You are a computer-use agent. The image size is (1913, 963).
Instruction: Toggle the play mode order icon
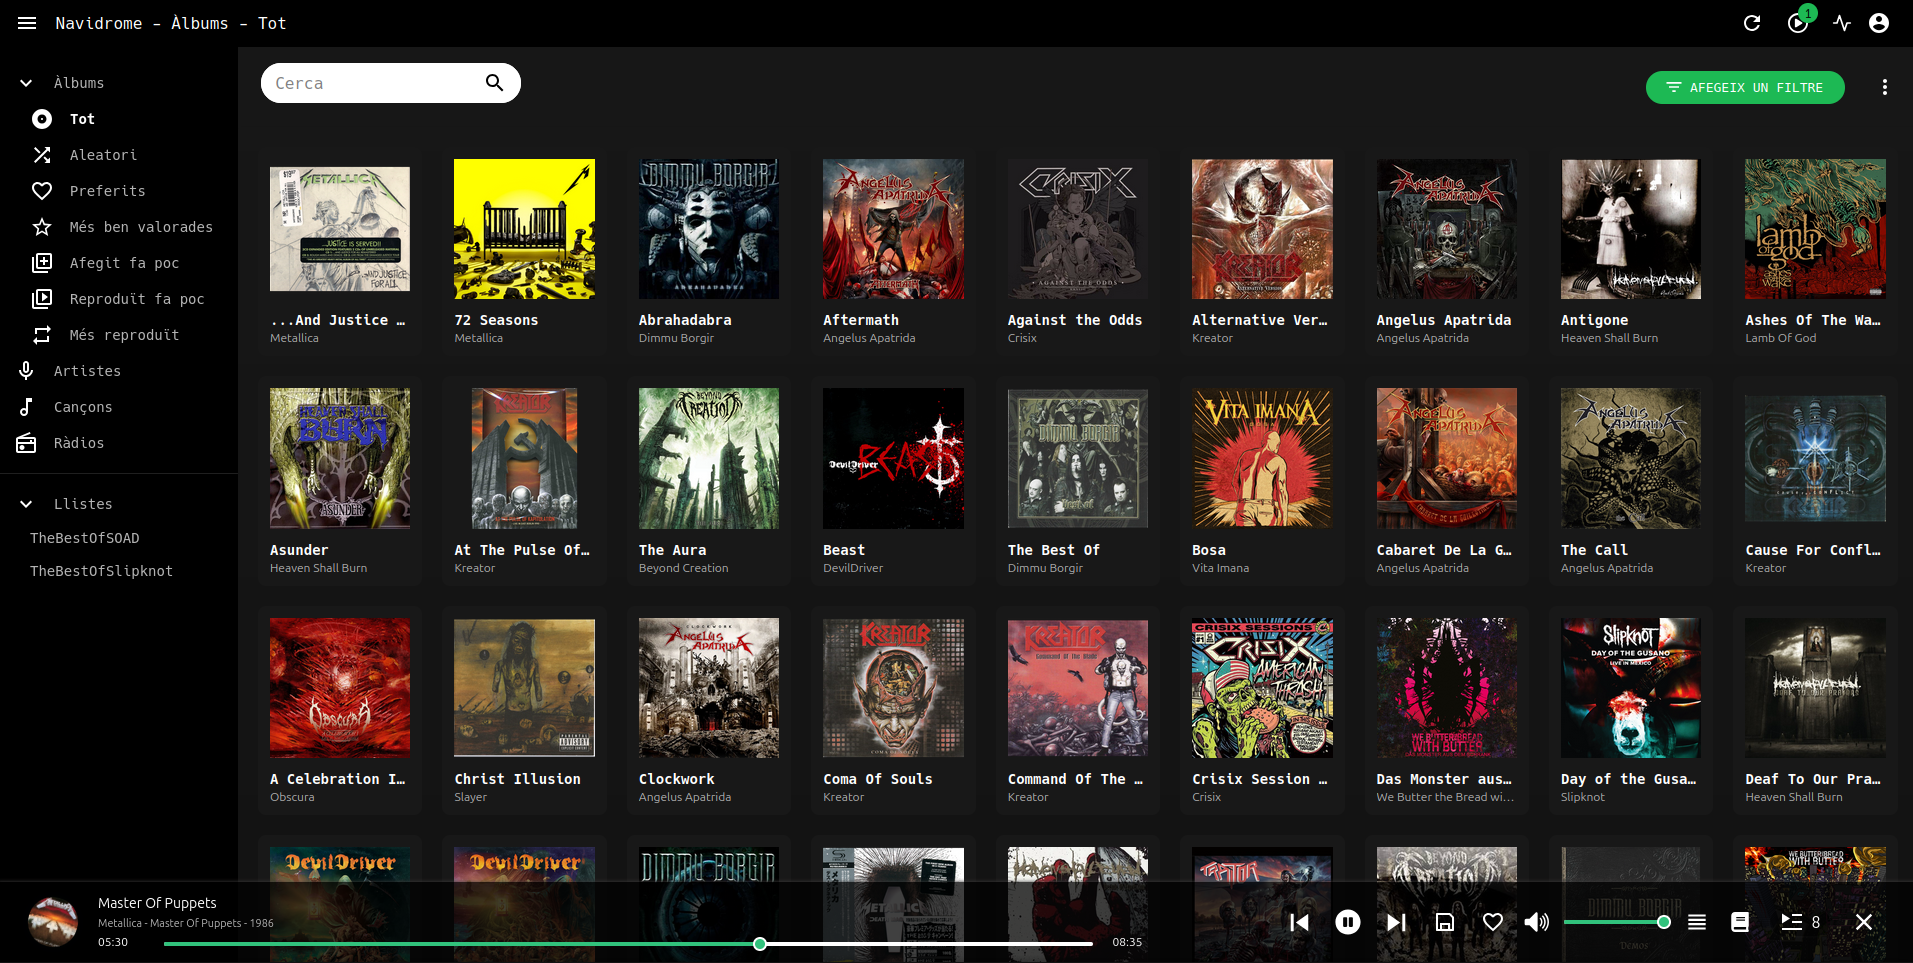1697,922
